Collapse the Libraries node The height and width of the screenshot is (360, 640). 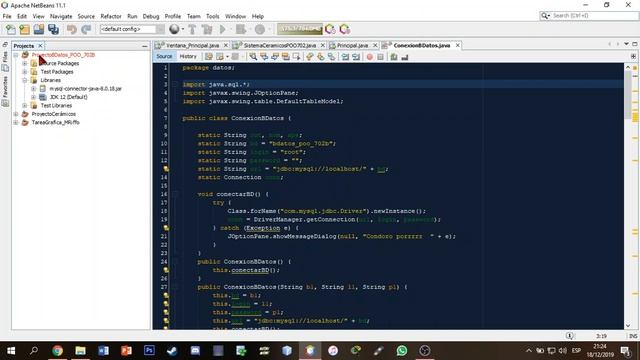(x=24, y=80)
